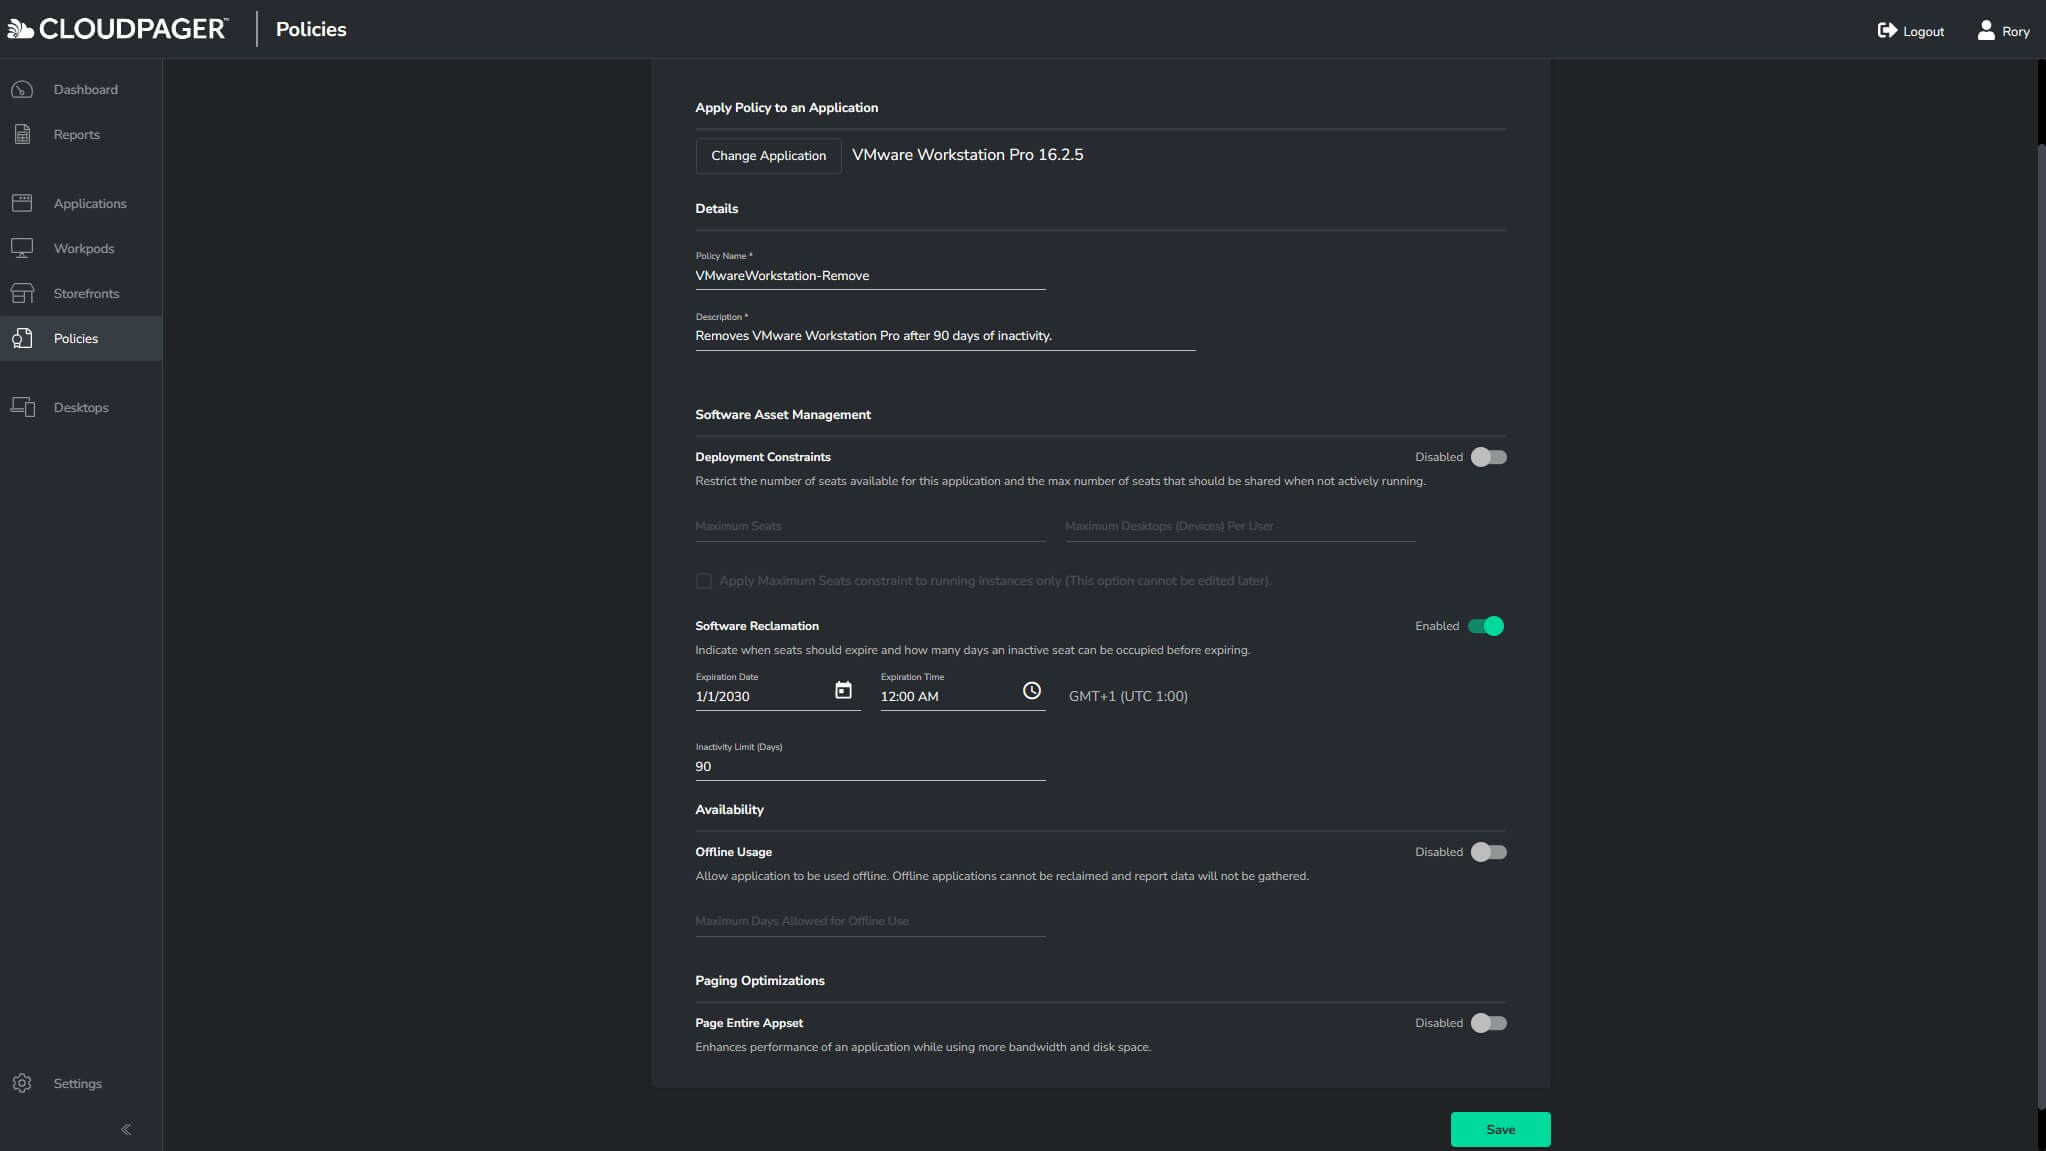
Task: Edit the Policy Name field
Action: click(x=870, y=276)
